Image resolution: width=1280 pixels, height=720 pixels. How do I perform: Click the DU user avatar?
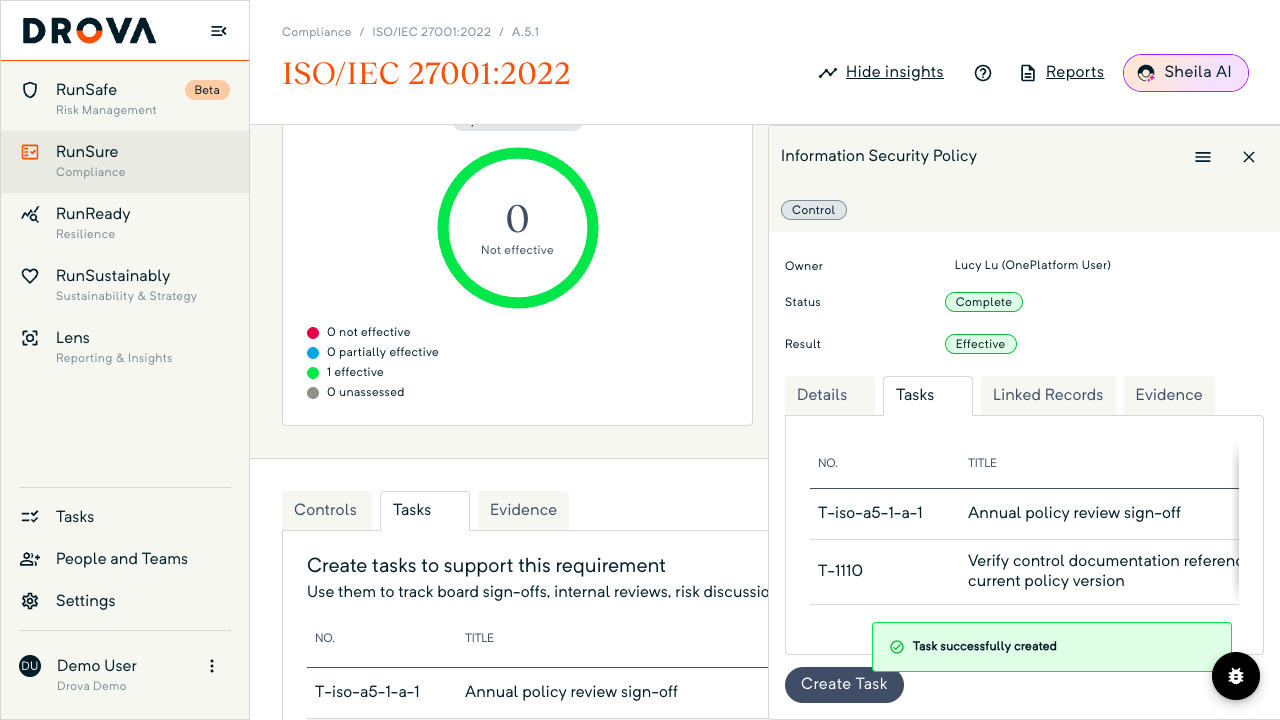coord(30,666)
